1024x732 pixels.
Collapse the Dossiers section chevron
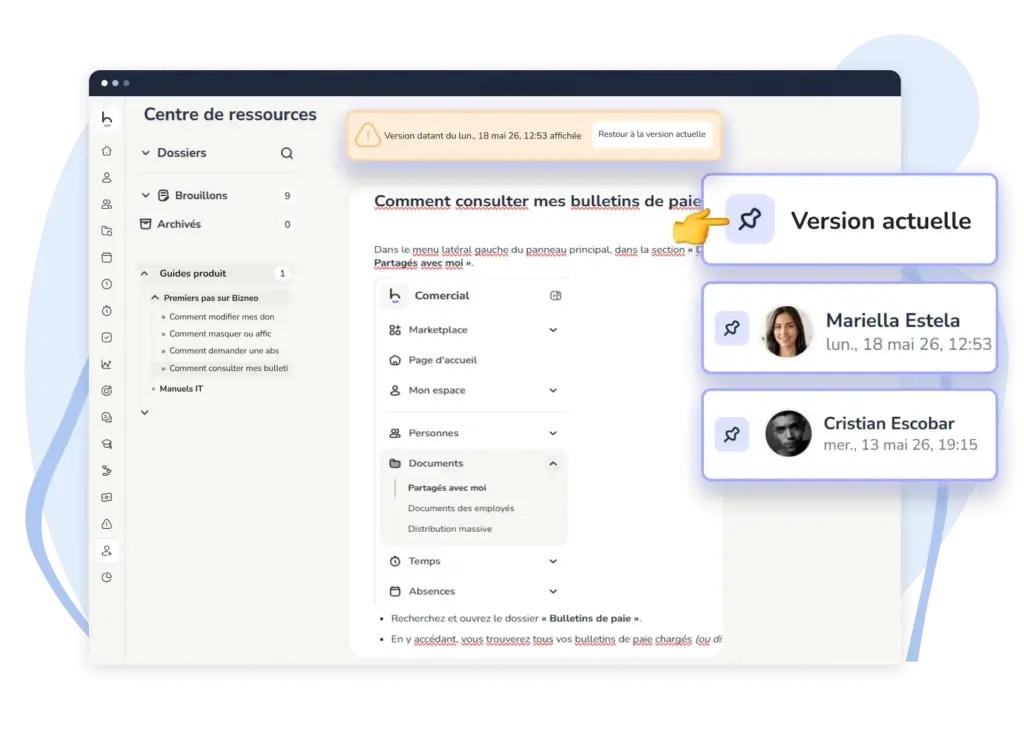click(146, 153)
